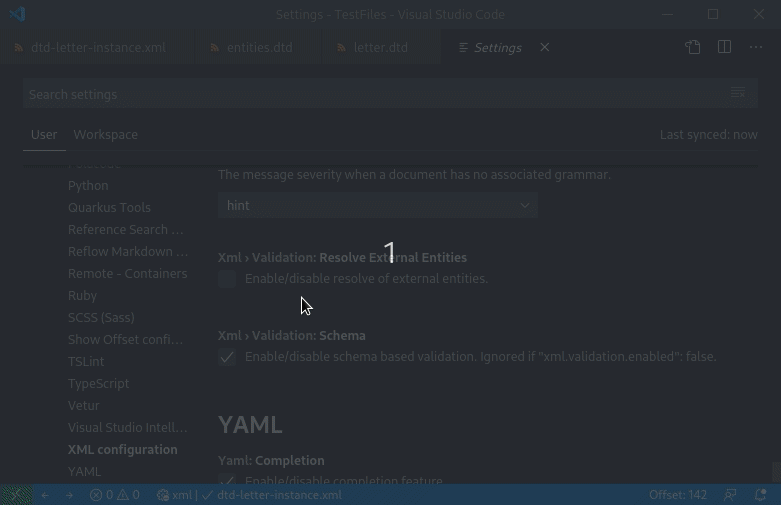The width and height of the screenshot is (781, 505).
Task: Navigate back using status bar arrow
Action: point(45,495)
